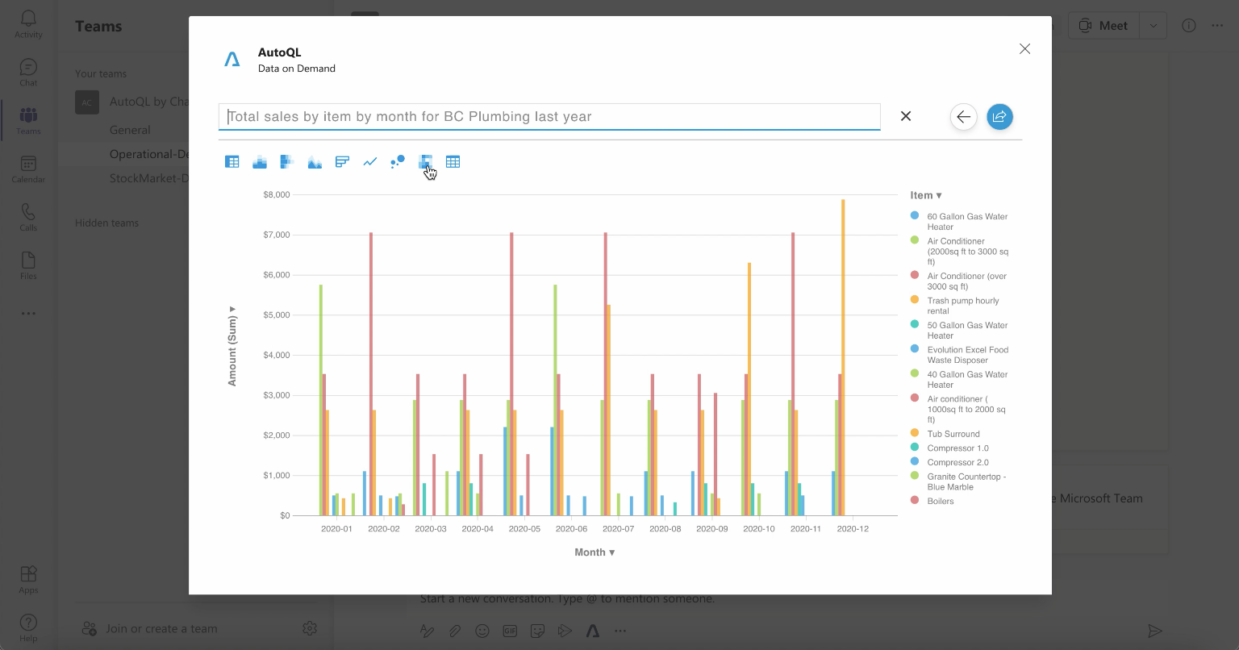Click the Evolution Excel Food Waste Disposer label
This screenshot has width=1239, height=650.
click(968, 355)
